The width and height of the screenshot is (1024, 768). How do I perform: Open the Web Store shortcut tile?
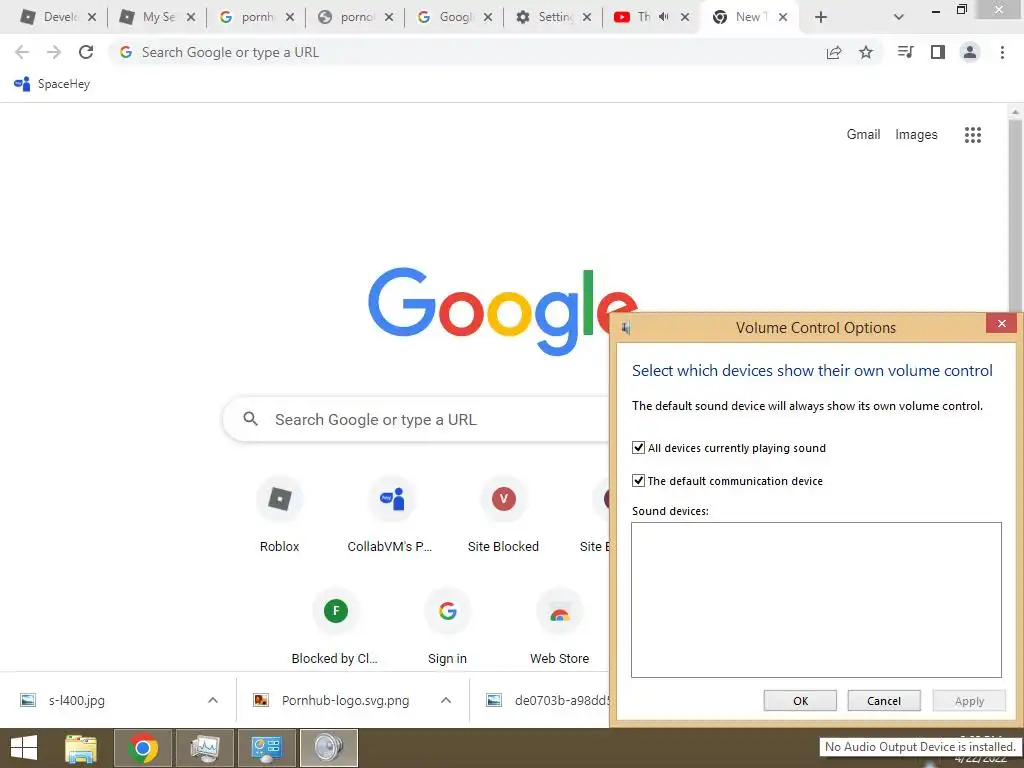[x=560, y=627]
